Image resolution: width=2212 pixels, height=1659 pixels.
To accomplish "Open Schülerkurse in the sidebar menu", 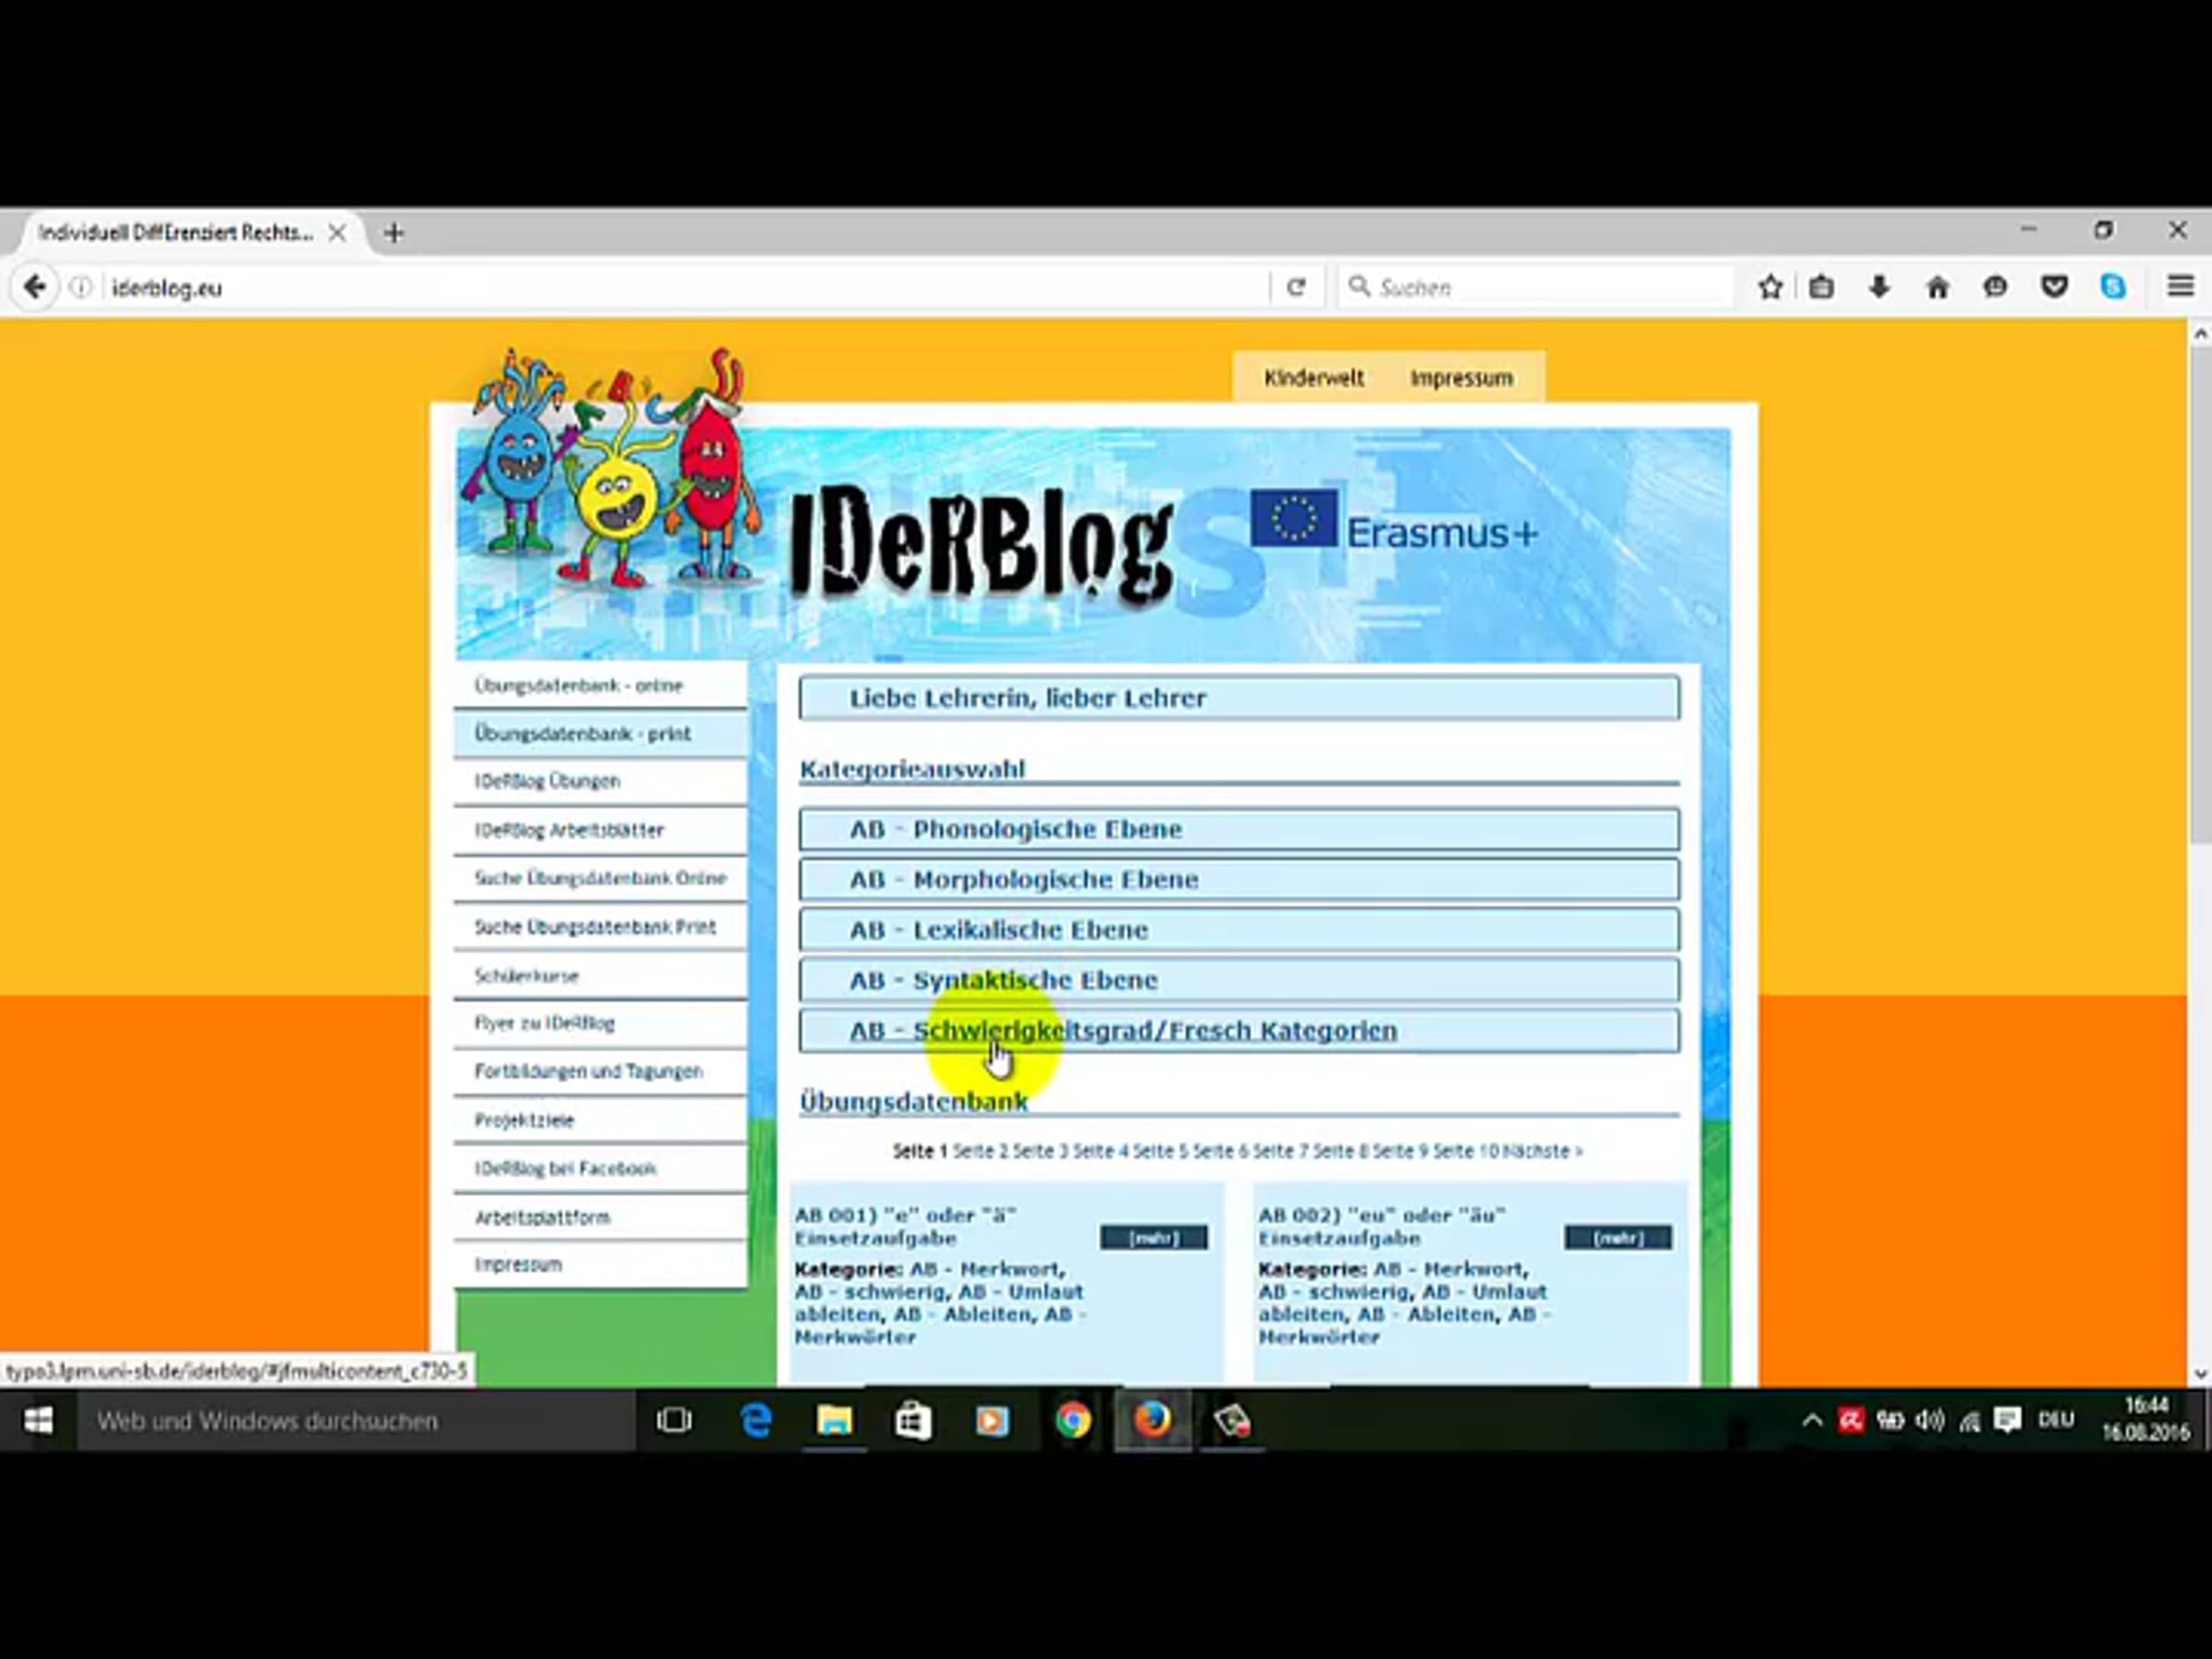I will point(526,975).
